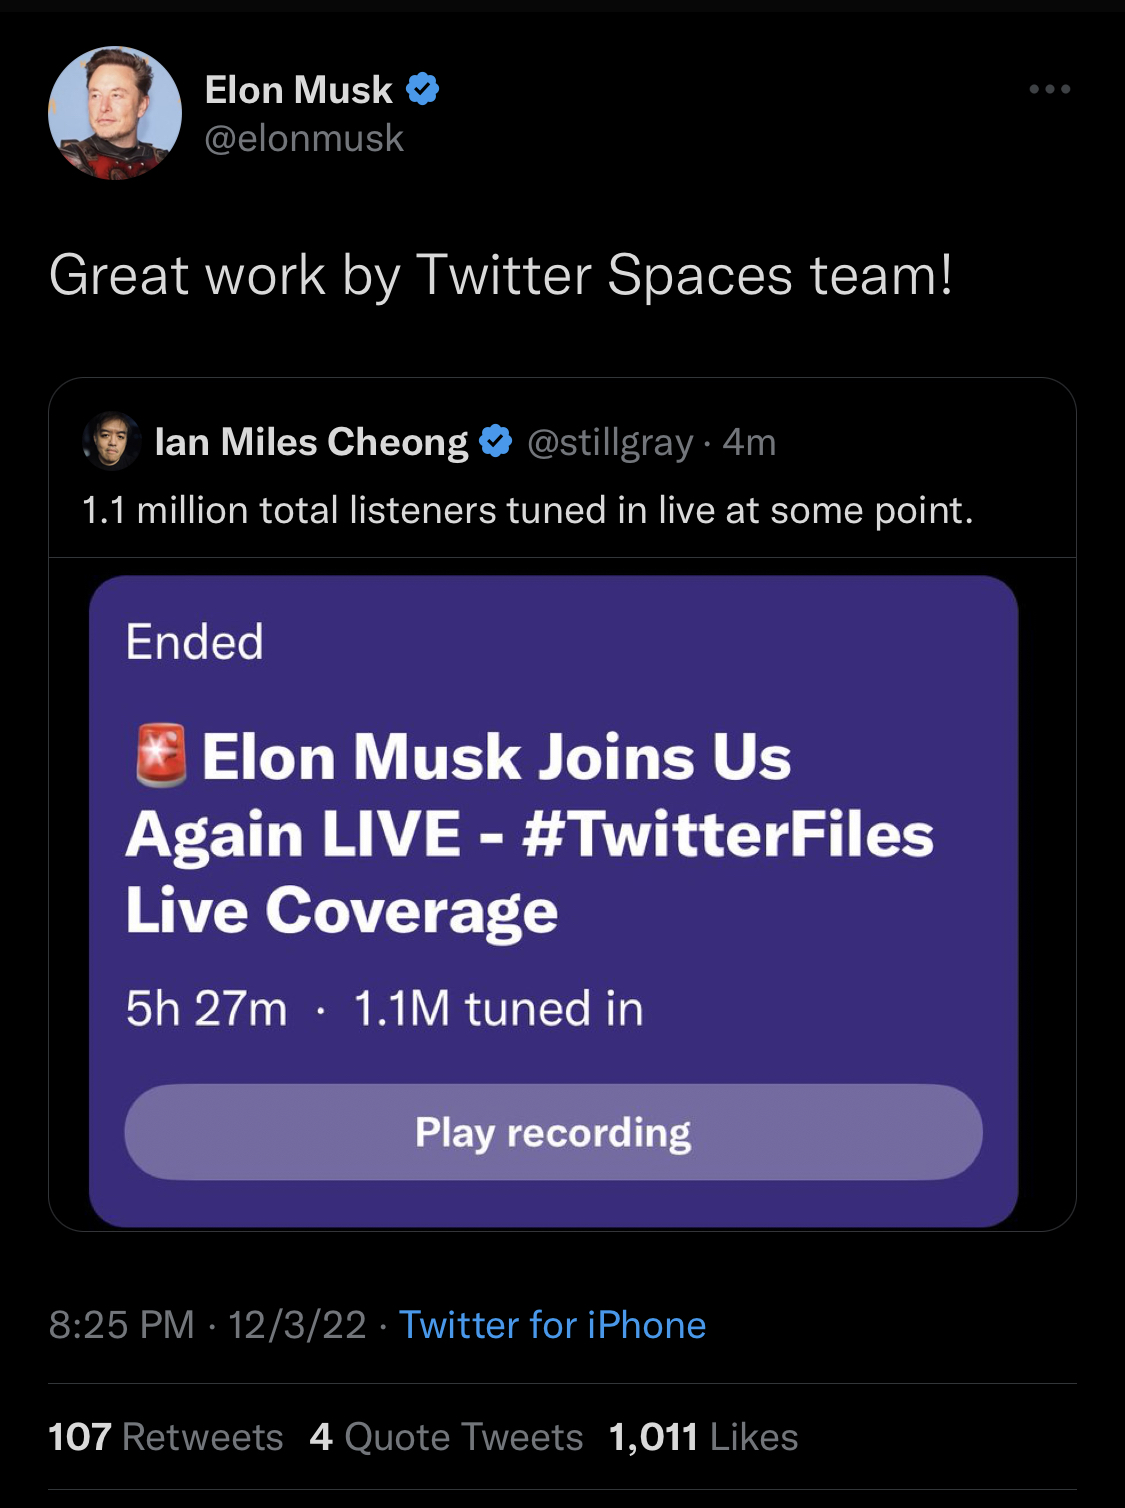Open the @stillgray handle in quoted tweet

(610, 442)
